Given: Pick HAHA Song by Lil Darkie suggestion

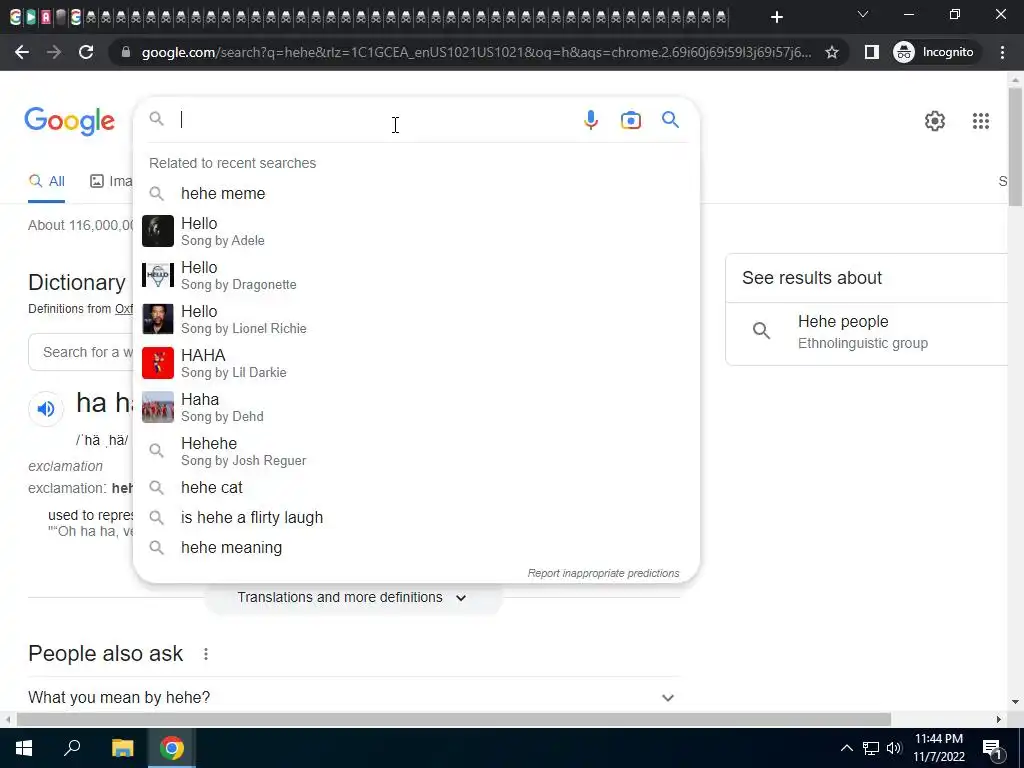Looking at the screenshot, I should pyautogui.click(x=417, y=363).
